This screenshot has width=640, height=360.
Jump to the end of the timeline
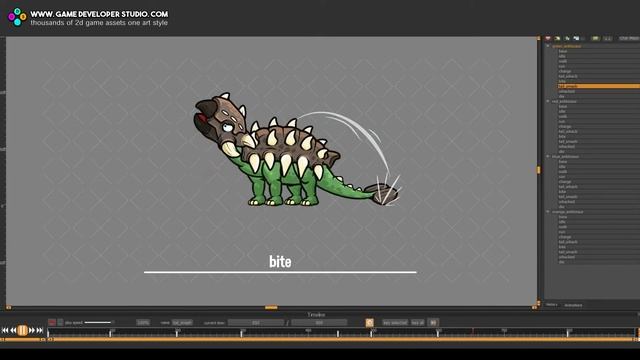[40, 330]
